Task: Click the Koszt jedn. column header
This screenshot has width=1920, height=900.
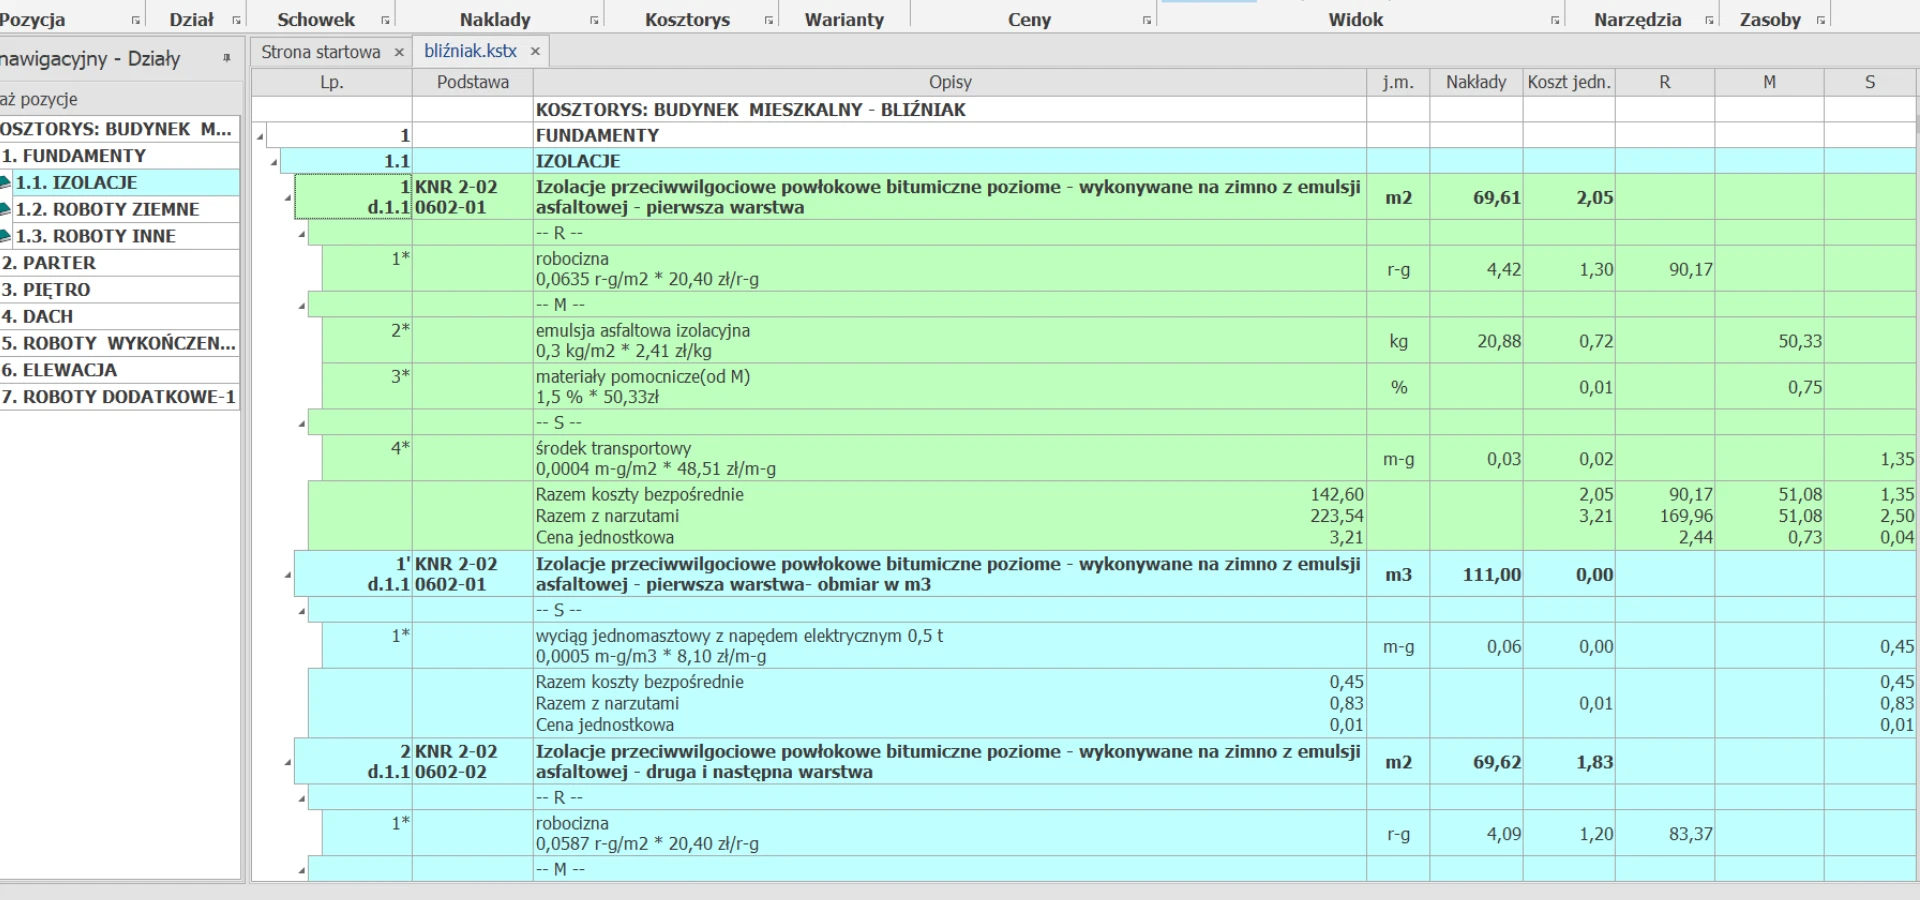Action: point(1569,82)
